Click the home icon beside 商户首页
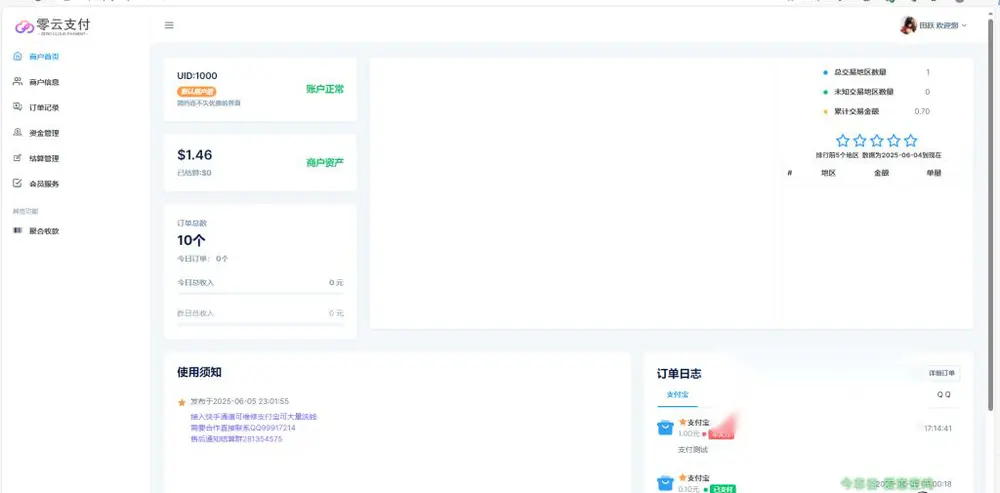The image size is (1000, 493). pyautogui.click(x=18, y=56)
